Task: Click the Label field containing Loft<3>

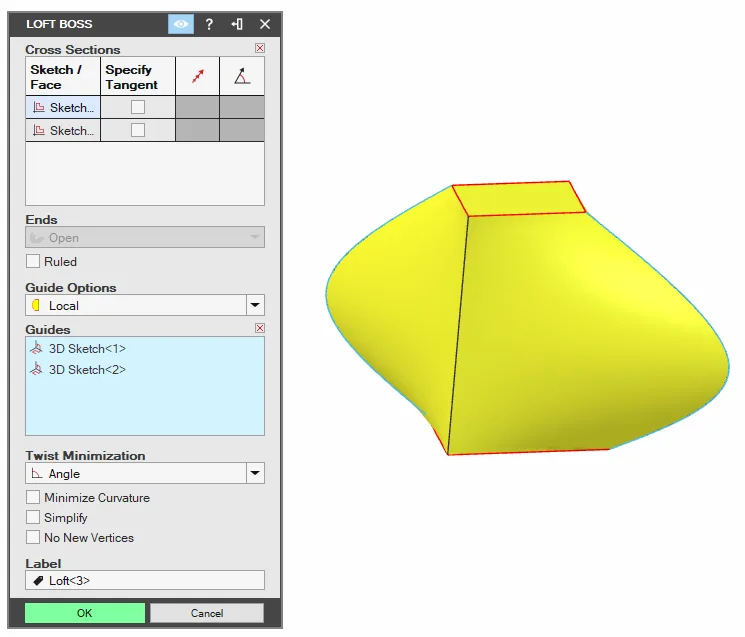Action: point(145,580)
